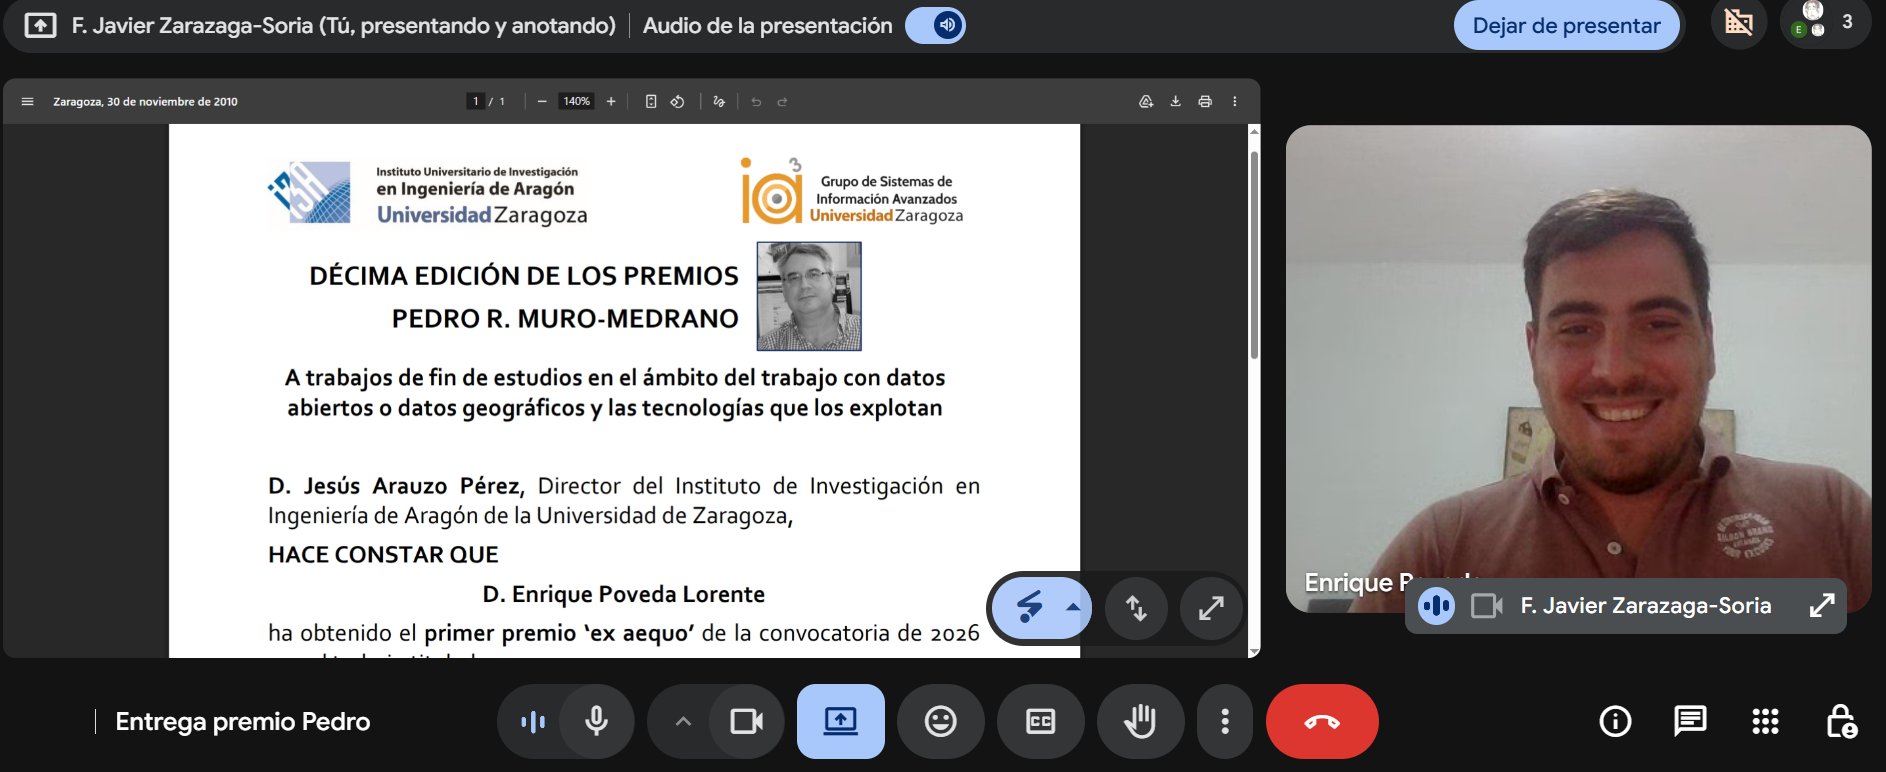
Task: Click the presenting-screen icon at top left
Action: (x=40, y=25)
